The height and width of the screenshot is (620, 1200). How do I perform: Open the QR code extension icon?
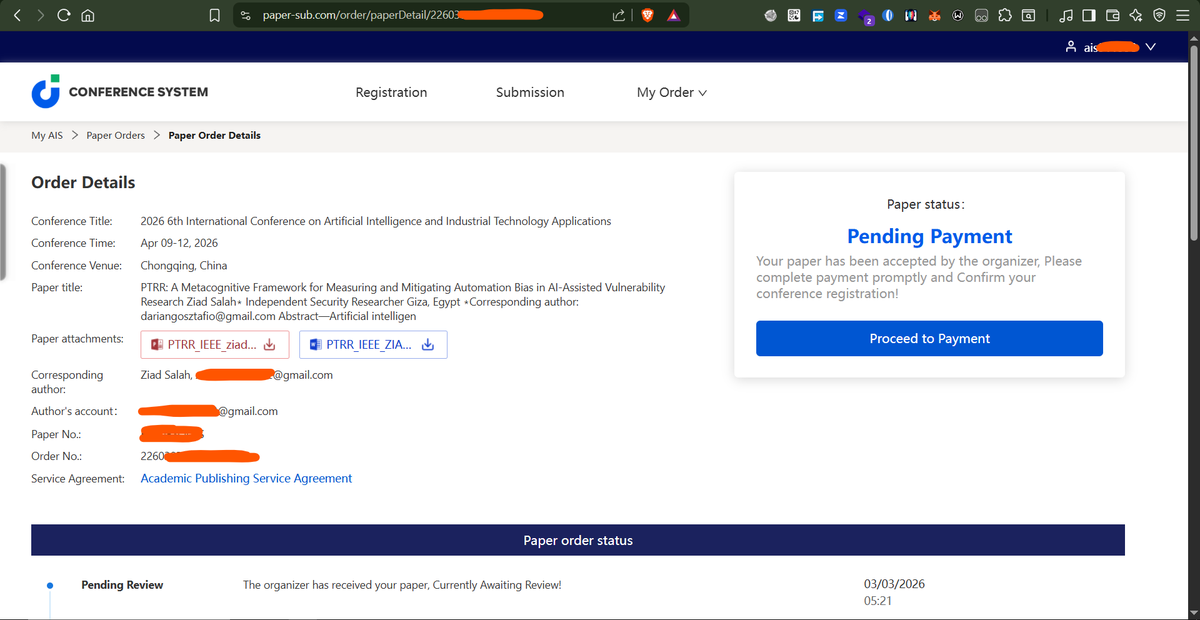tap(795, 15)
